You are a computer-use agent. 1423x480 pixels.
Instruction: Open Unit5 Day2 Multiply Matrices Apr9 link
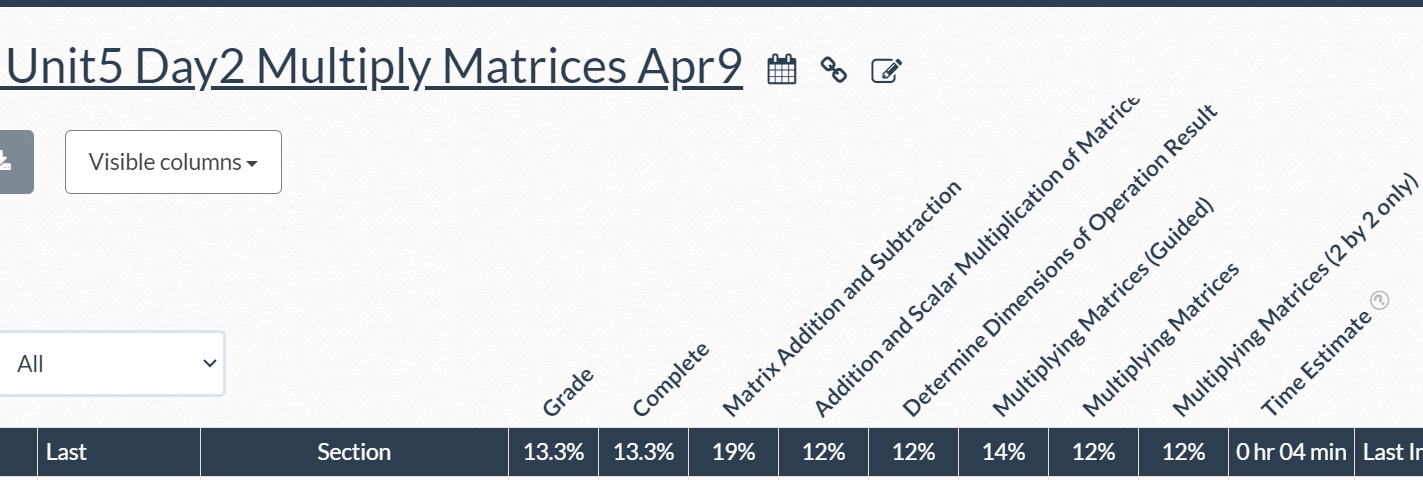tap(374, 67)
